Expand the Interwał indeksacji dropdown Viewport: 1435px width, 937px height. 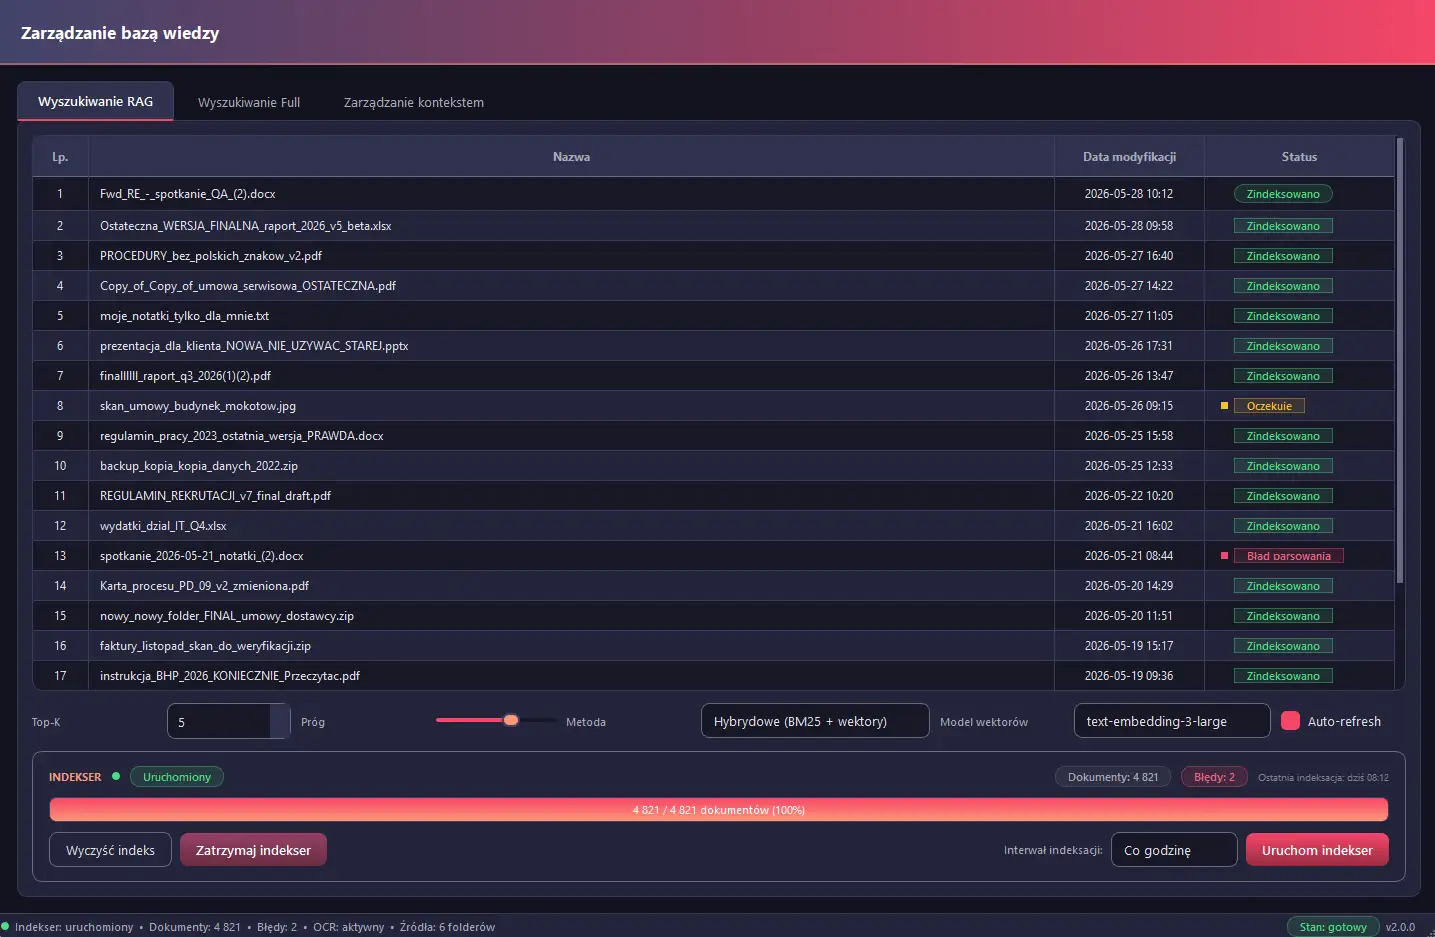pyautogui.click(x=1174, y=850)
